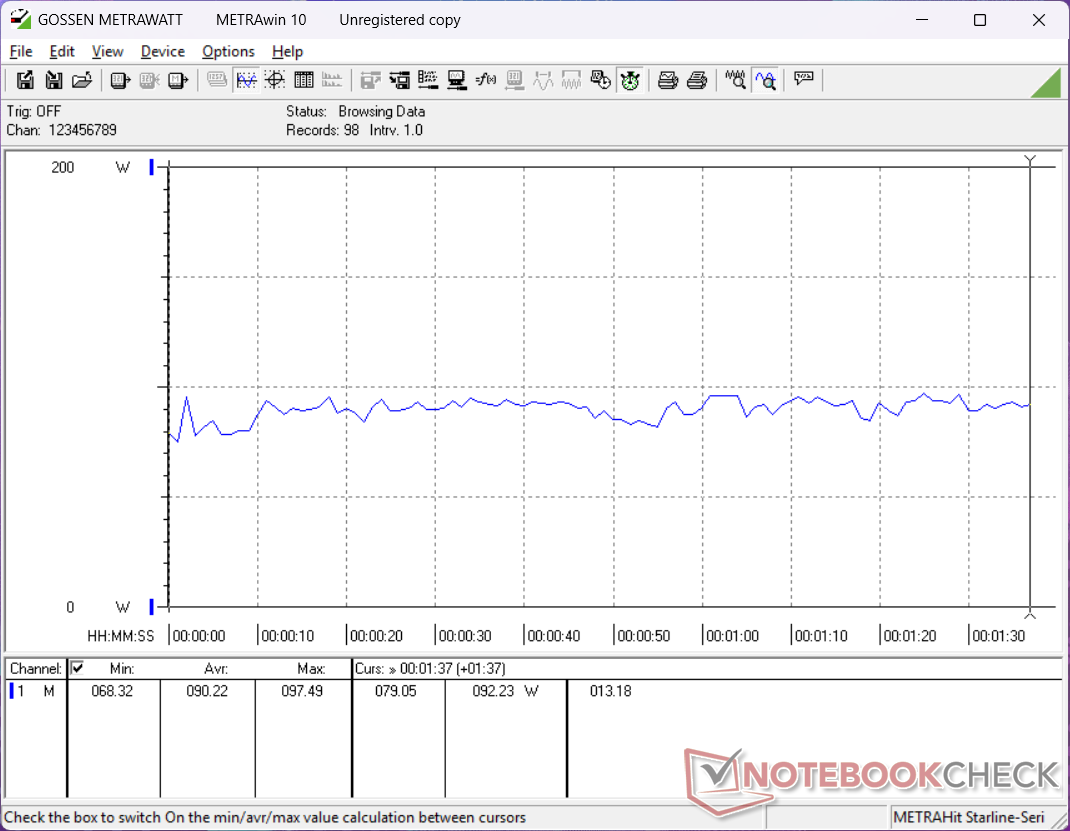Switch to the data table view

pyautogui.click(x=303, y=81)
